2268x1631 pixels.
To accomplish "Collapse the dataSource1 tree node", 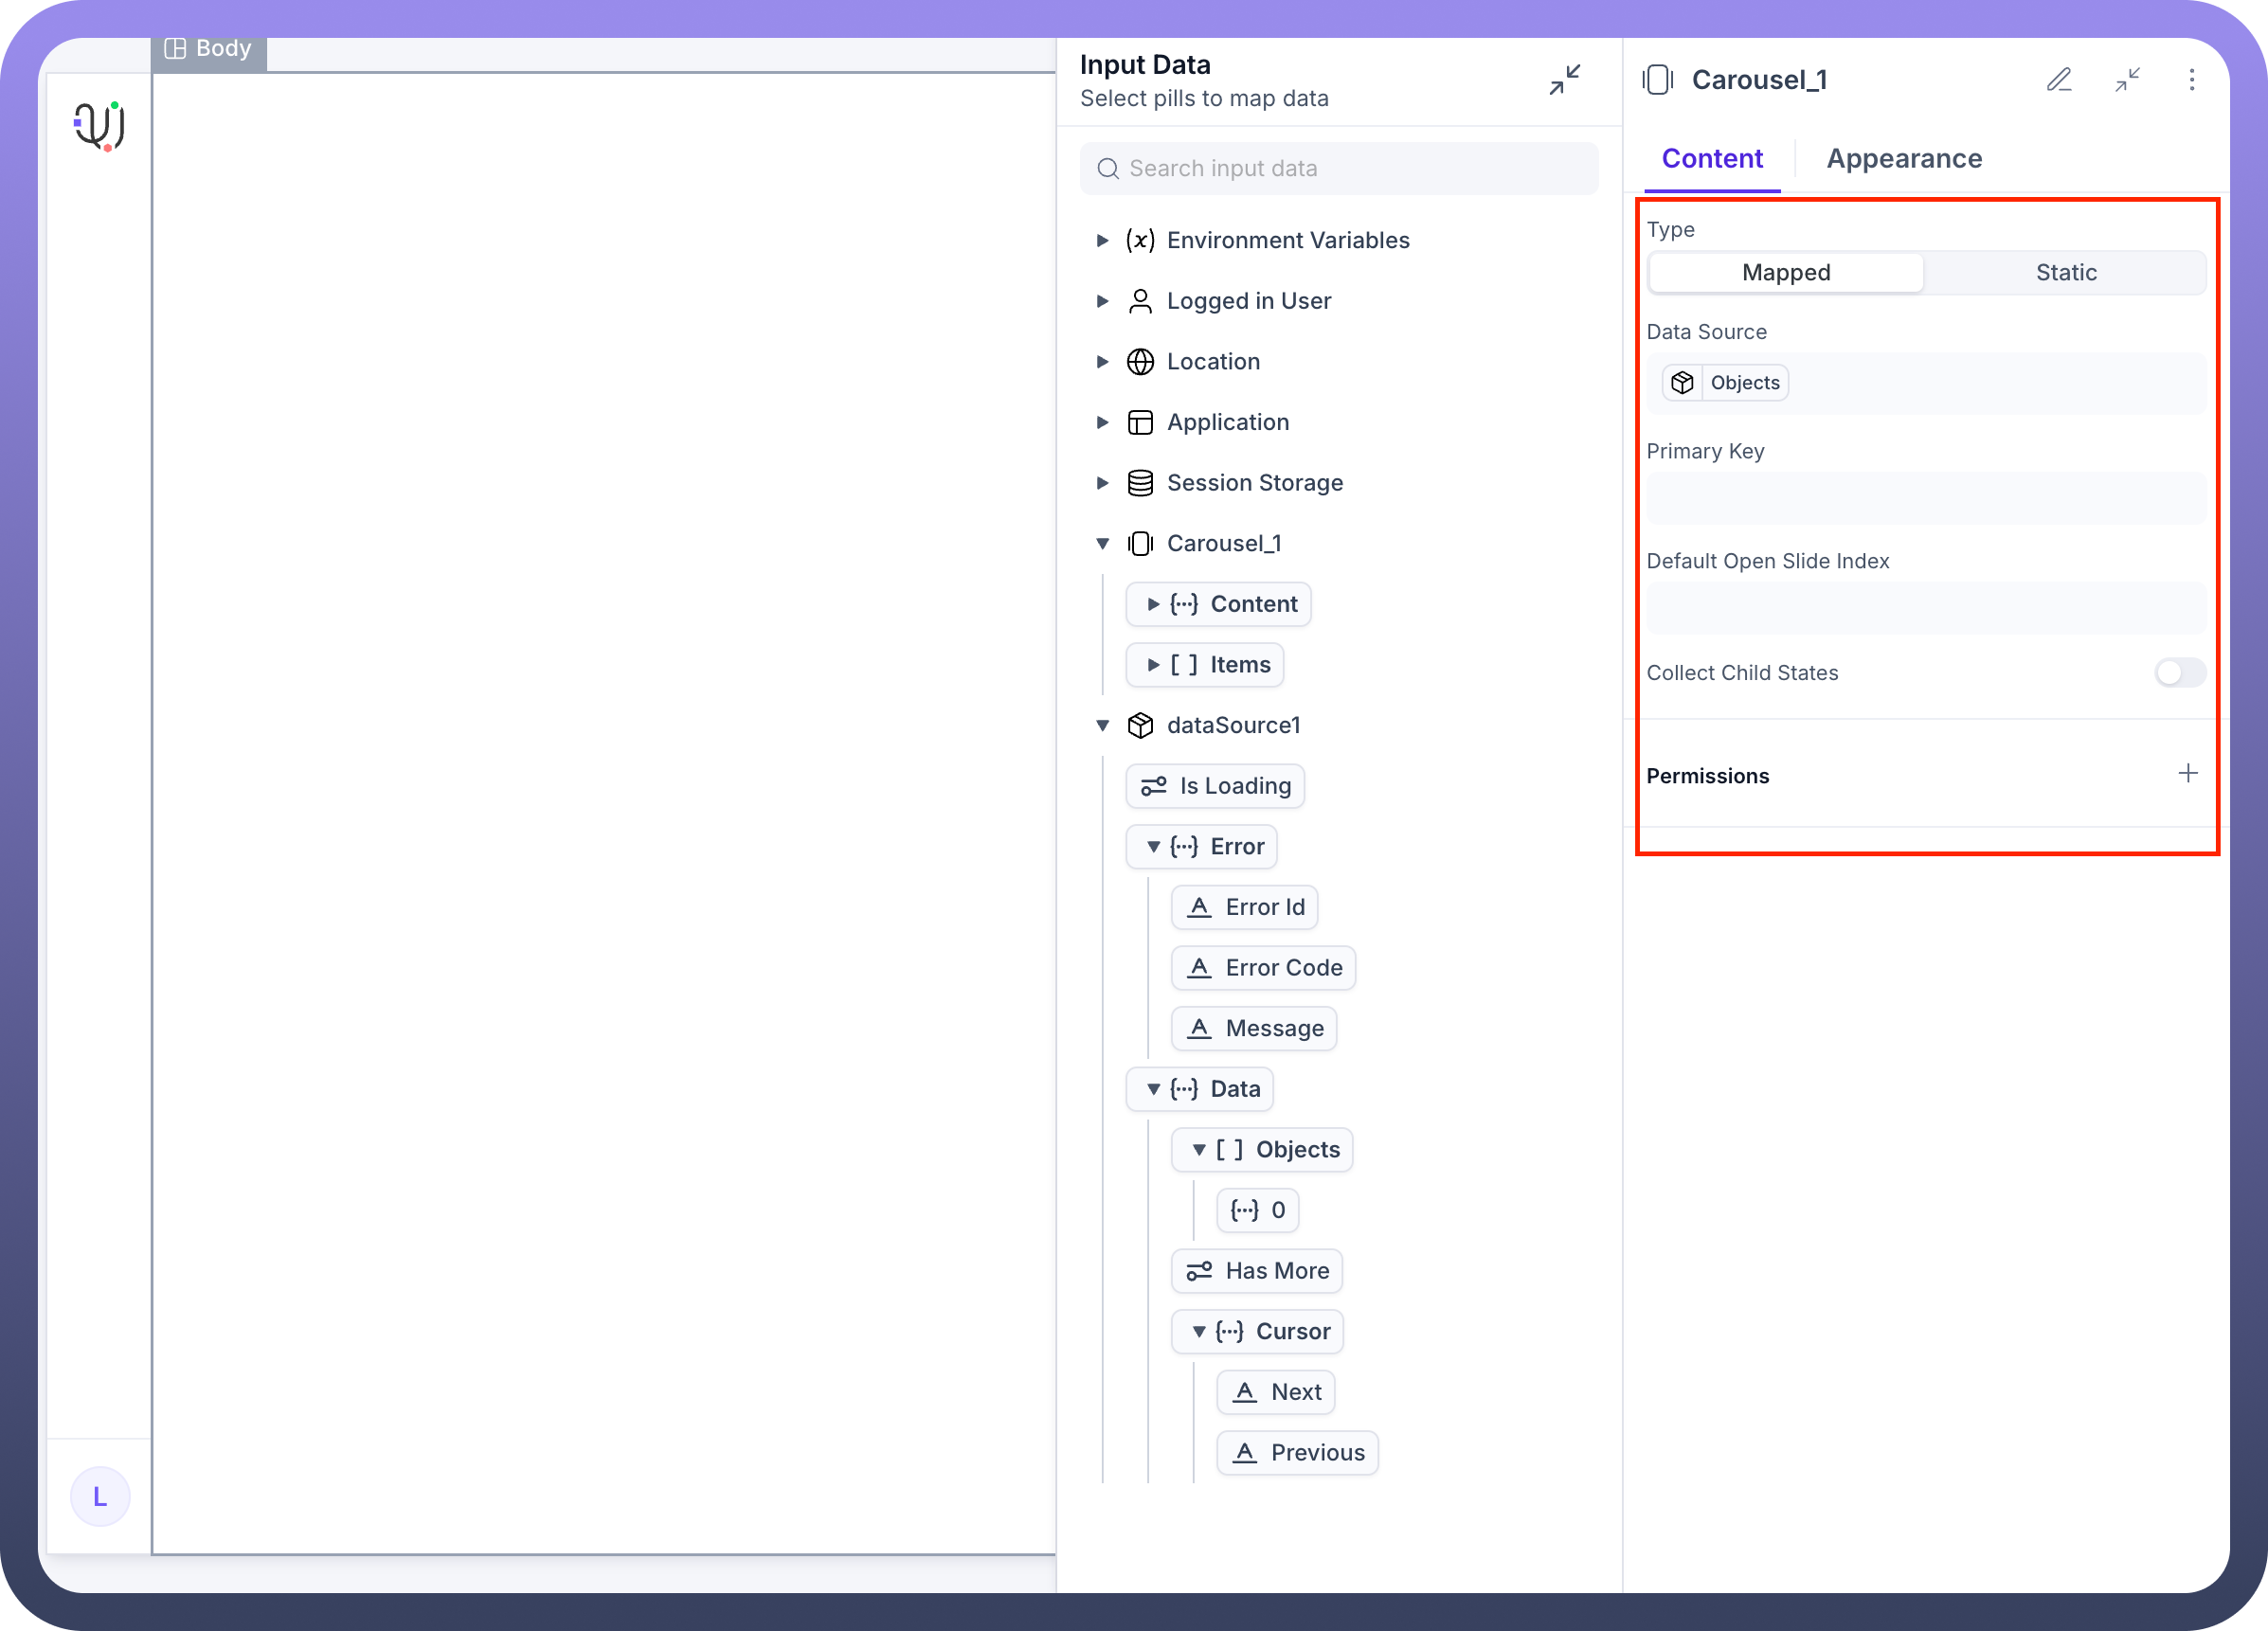I will pyautogui.click(x=1102, y=725).
